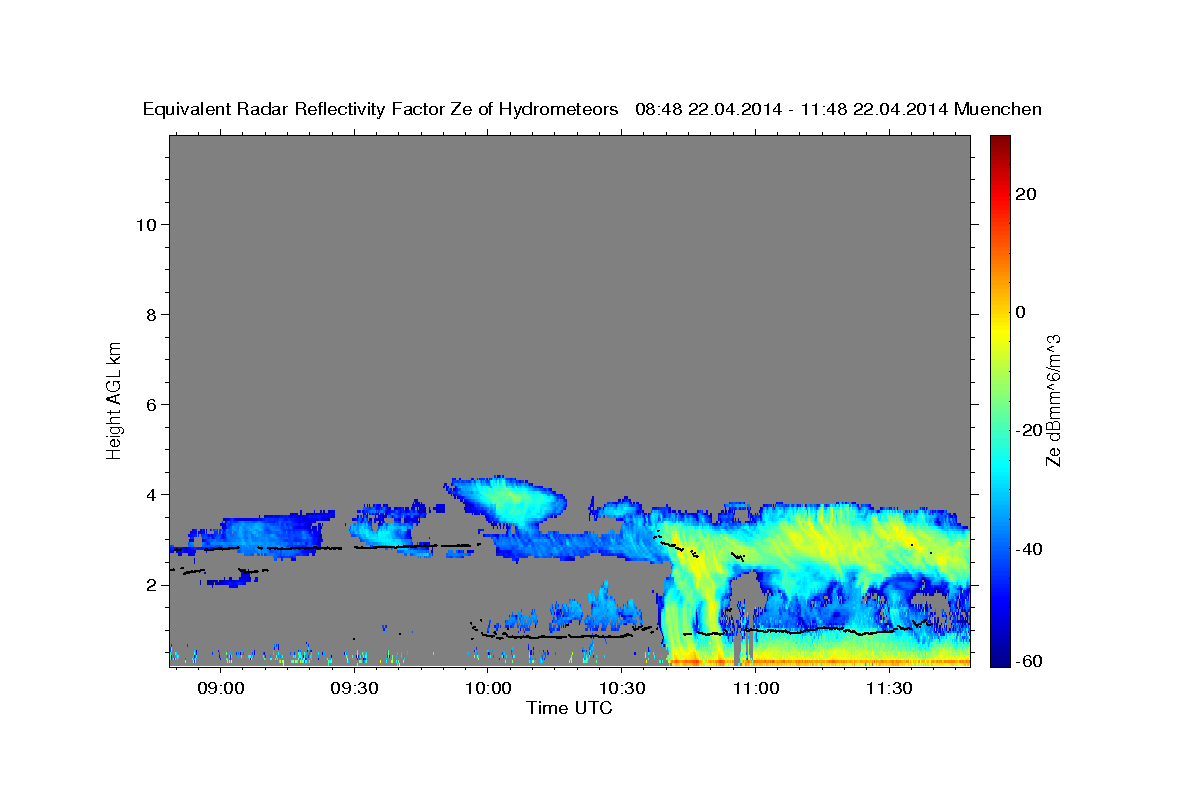Screen dimensions: 1200x800
Task: Click the plot title text
Action: (x=592, y=110)
